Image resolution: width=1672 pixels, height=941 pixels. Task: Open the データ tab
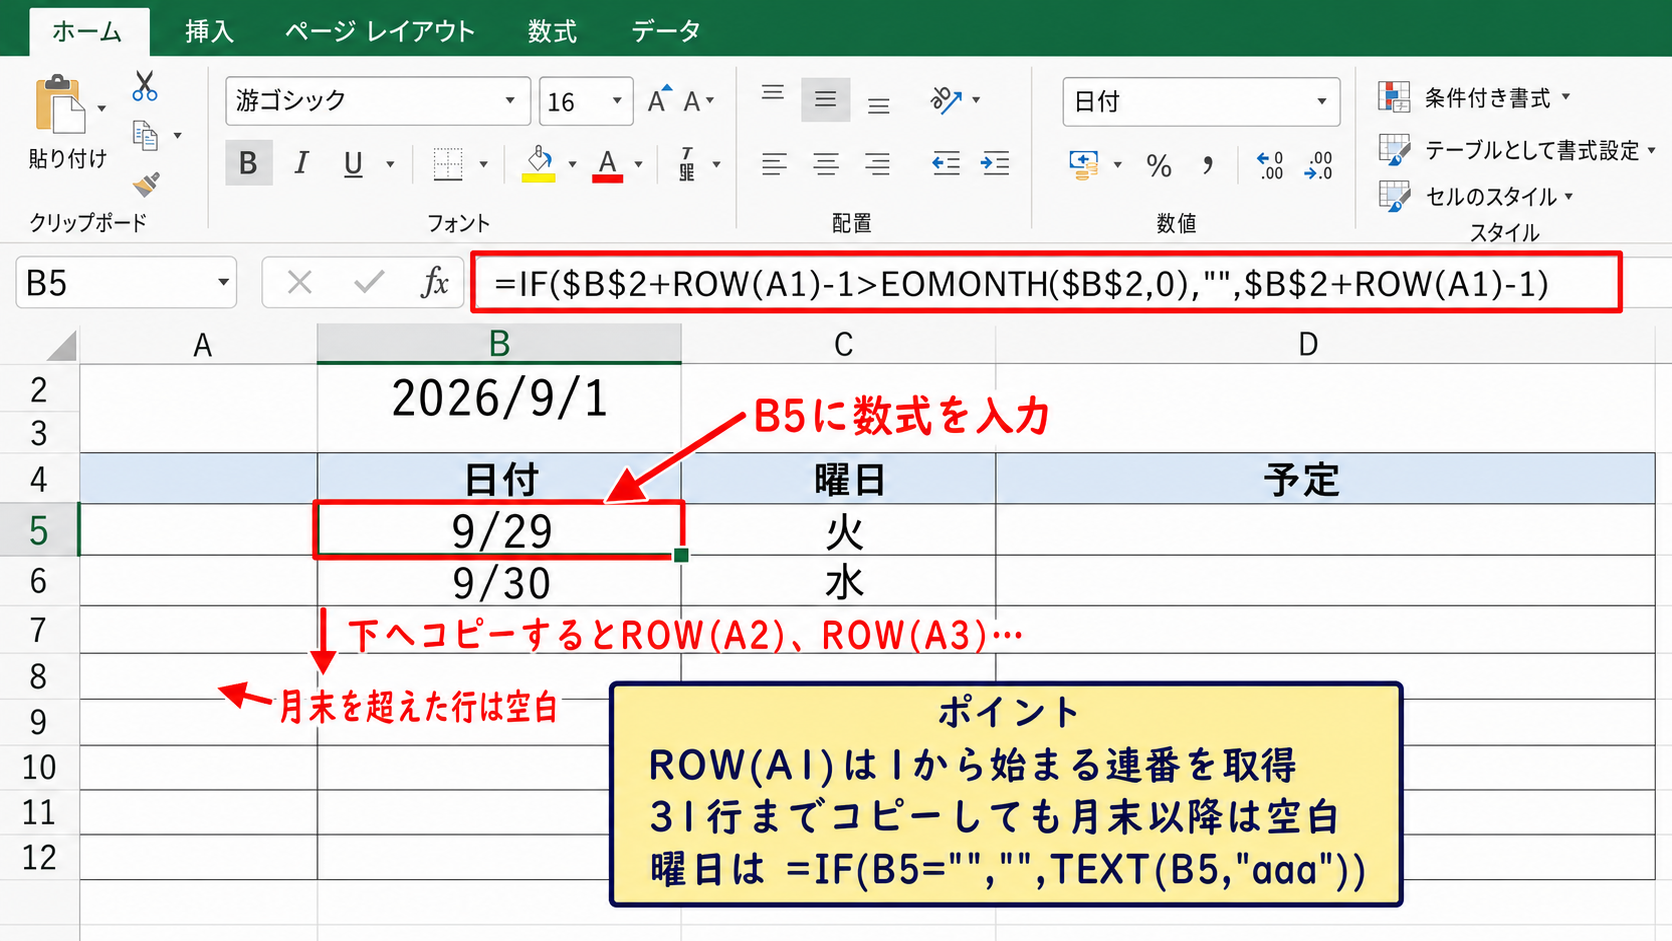point(666,31)
